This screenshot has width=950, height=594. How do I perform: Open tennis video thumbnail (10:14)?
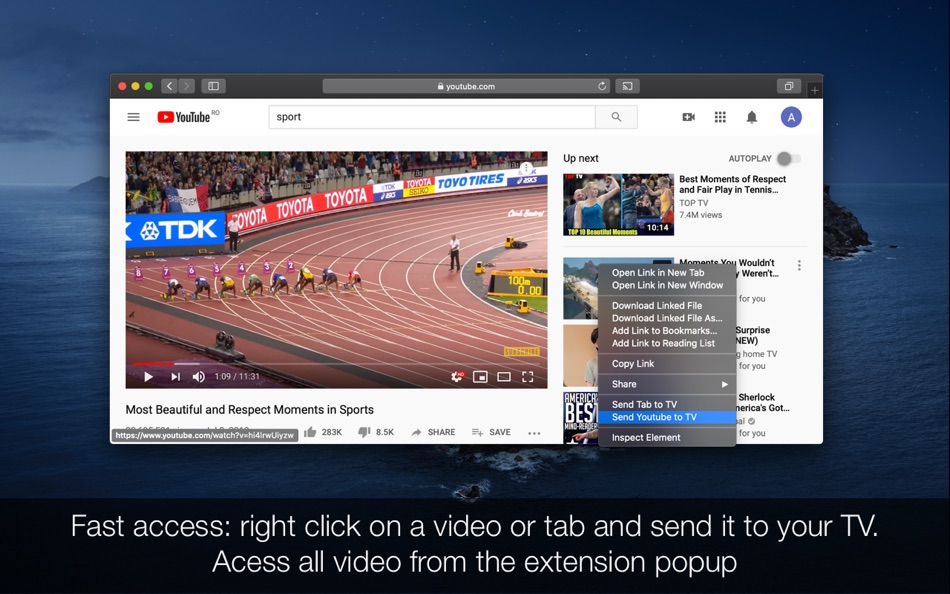pyautogui.click(x=618, y=205)
